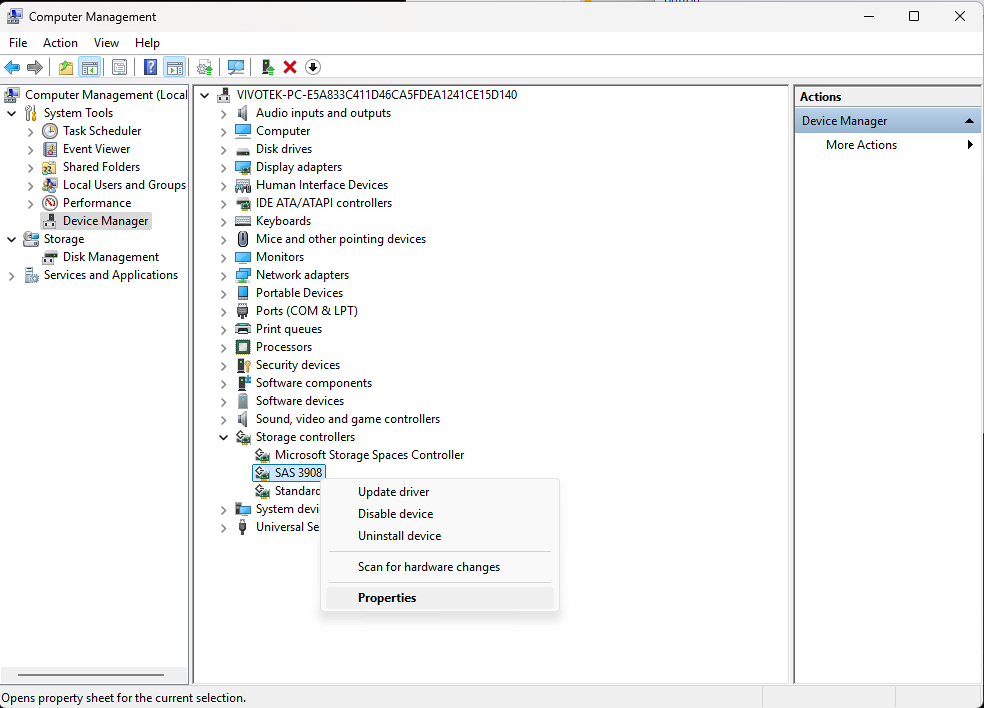The width and height of the screenshot is (985, 708).
Task: Open Properties from the context menu
Action: point(440,597)
